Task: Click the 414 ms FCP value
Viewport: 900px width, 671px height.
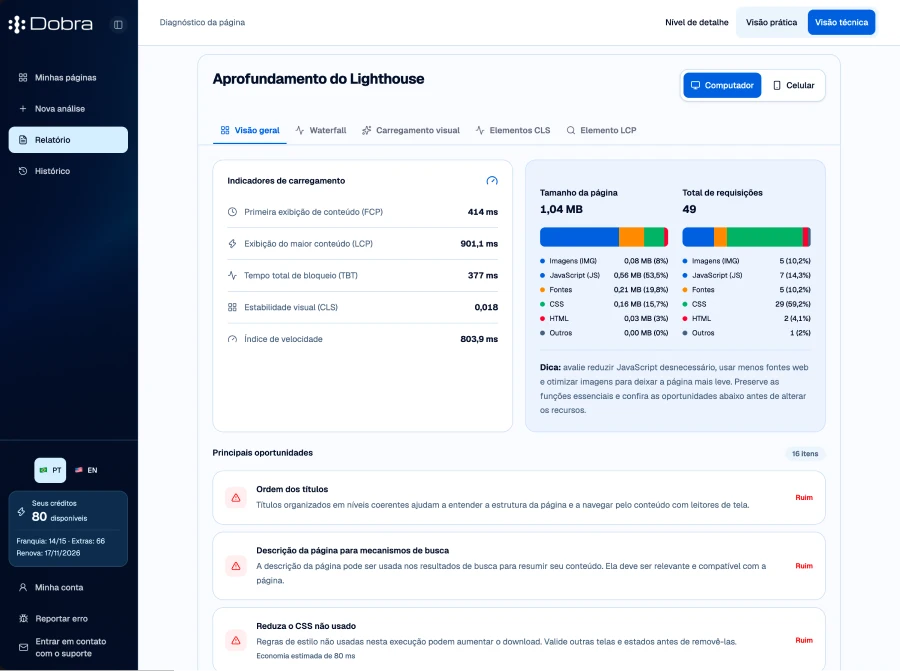Action: 483,212
